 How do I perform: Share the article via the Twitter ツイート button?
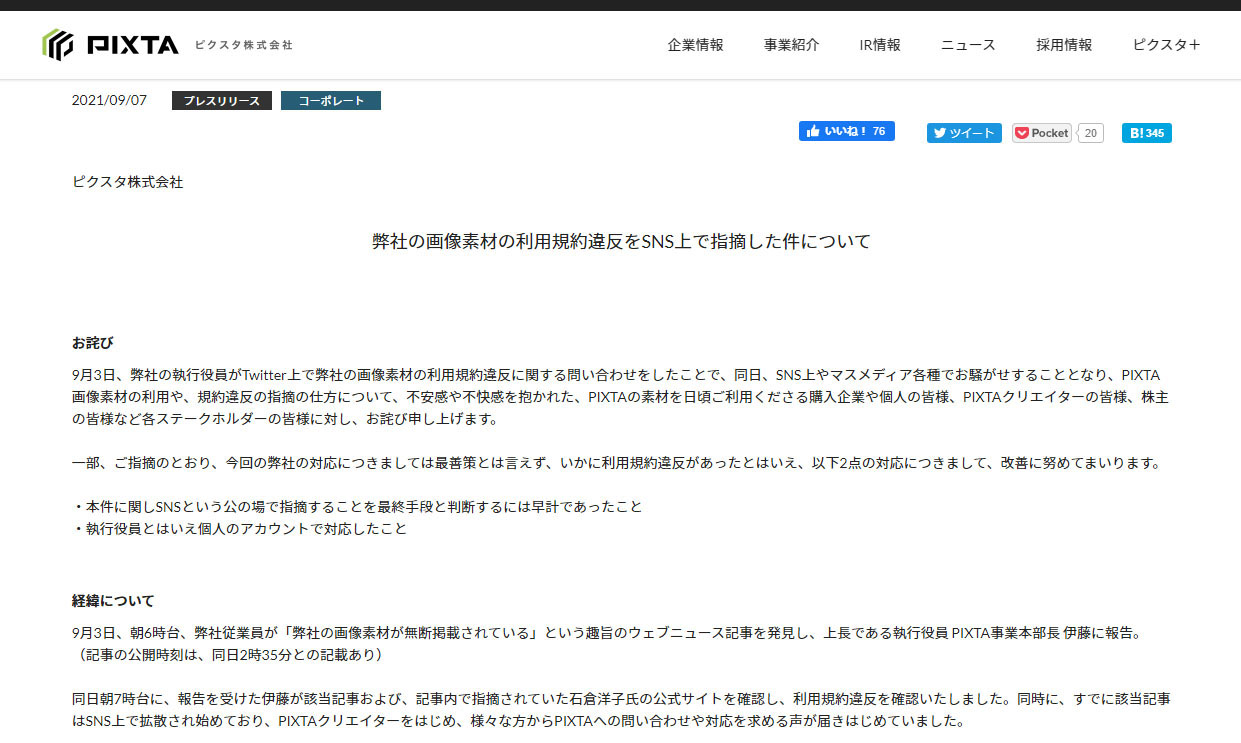(x=963, y=133)
